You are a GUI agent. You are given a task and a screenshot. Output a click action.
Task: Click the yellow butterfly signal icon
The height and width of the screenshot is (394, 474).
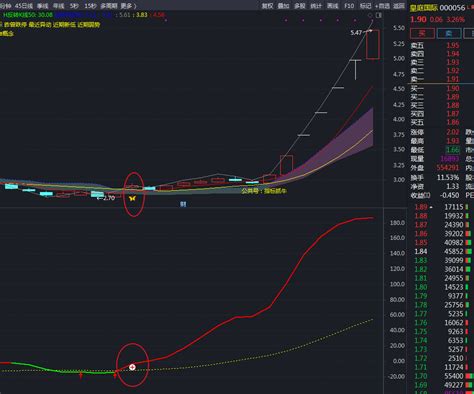[132, 198]
